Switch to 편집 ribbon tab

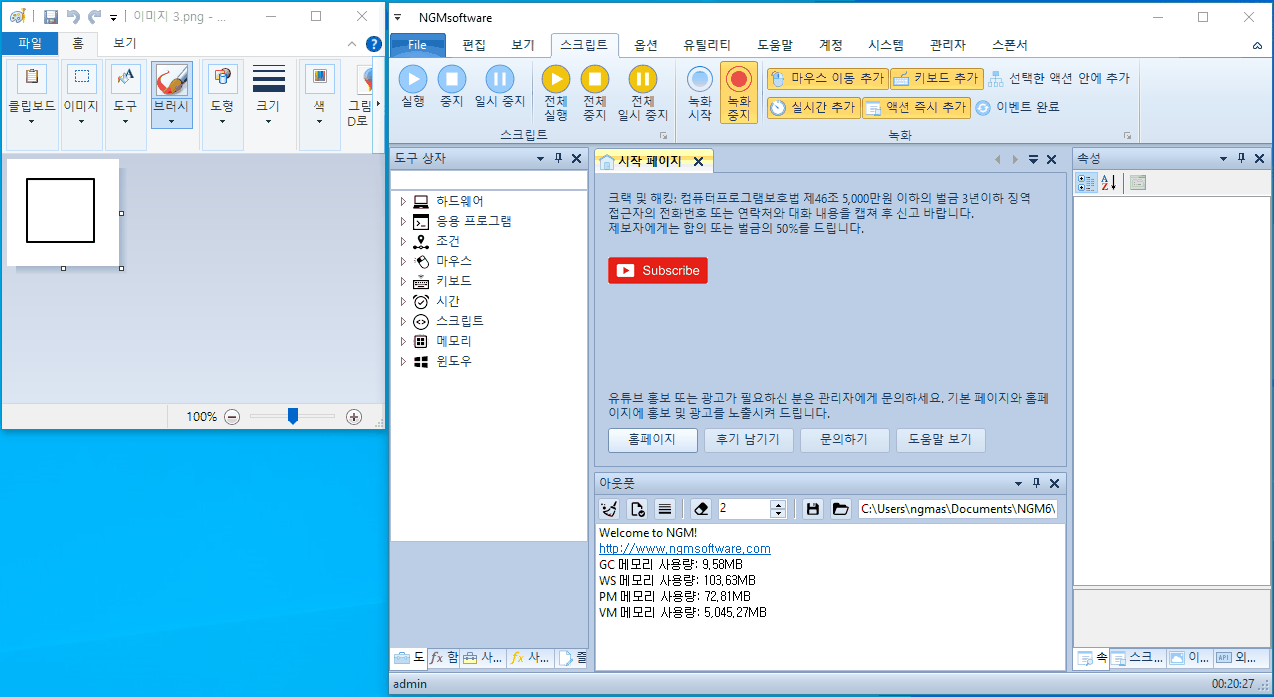pos(474,45)
